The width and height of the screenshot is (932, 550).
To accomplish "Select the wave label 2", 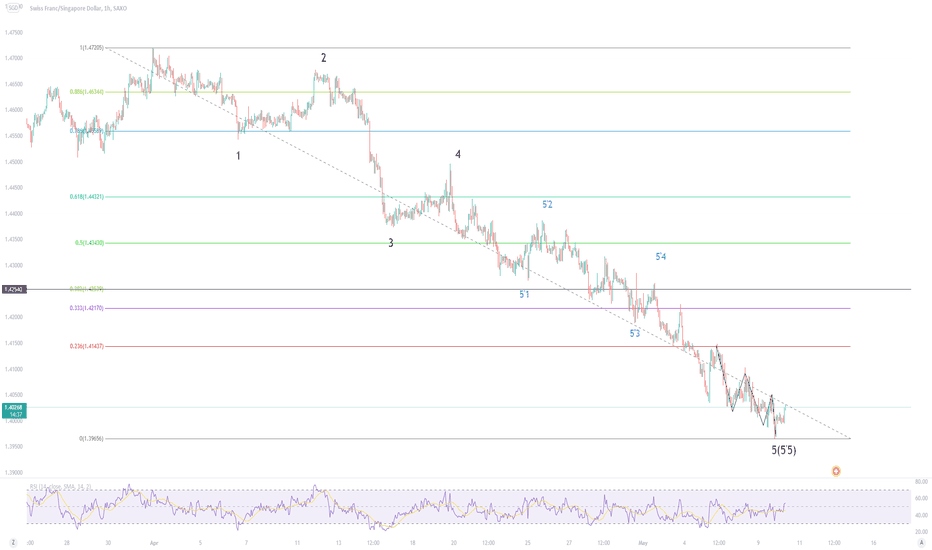I will [x=323, y=58].
